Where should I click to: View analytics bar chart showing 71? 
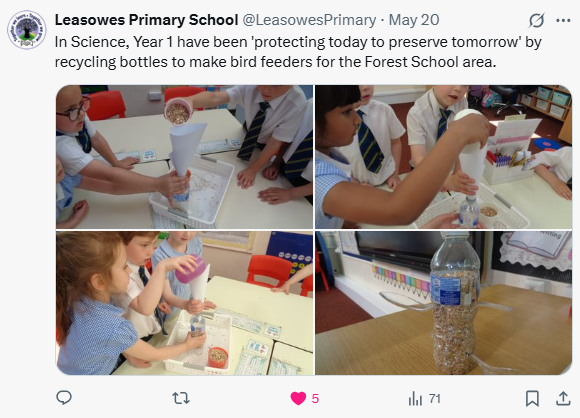click(x=415, y=399)
